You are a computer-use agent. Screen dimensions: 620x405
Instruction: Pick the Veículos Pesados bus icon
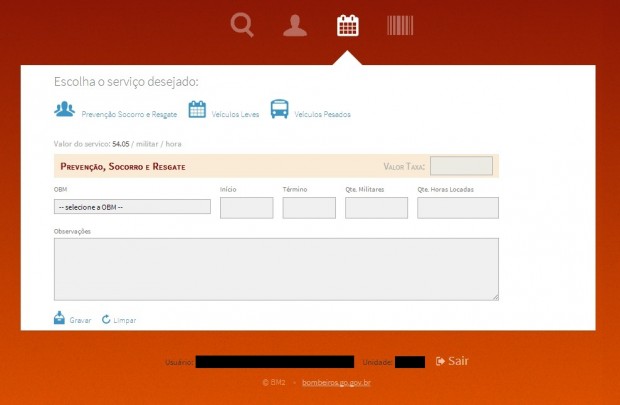click(x=279, y=110)
